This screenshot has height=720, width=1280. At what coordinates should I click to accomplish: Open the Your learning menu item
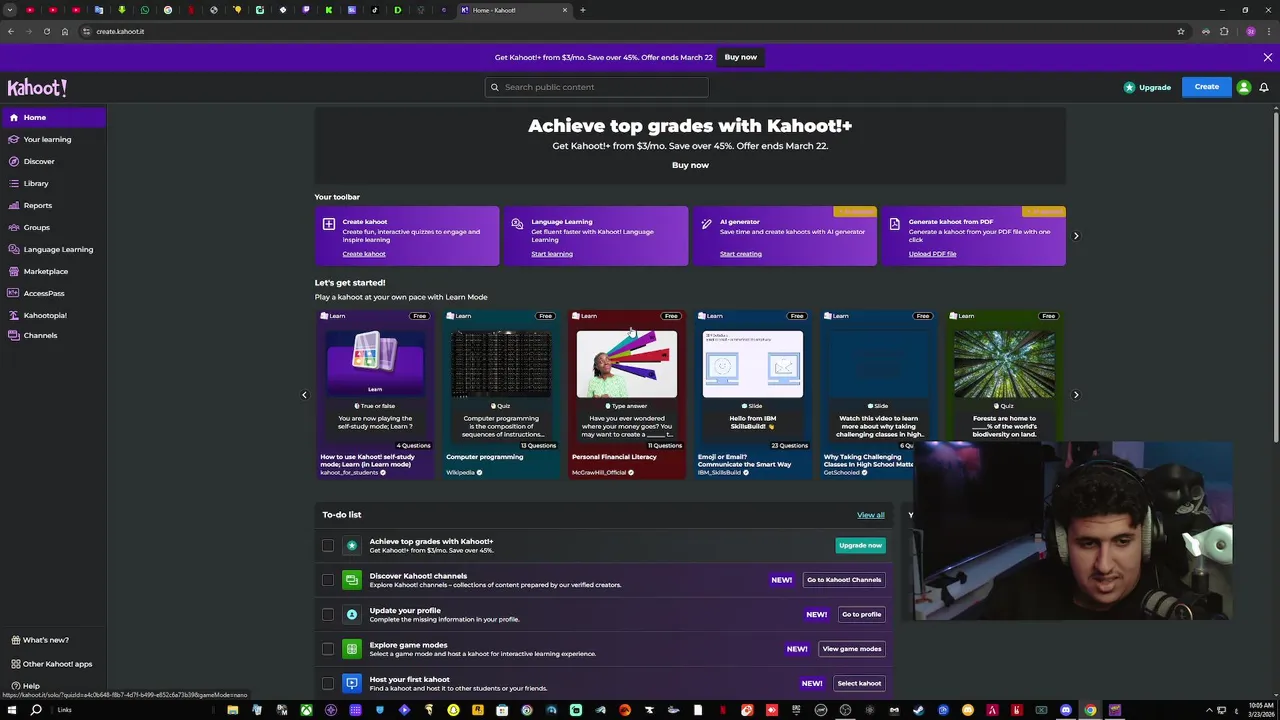[x=53, y=139]
